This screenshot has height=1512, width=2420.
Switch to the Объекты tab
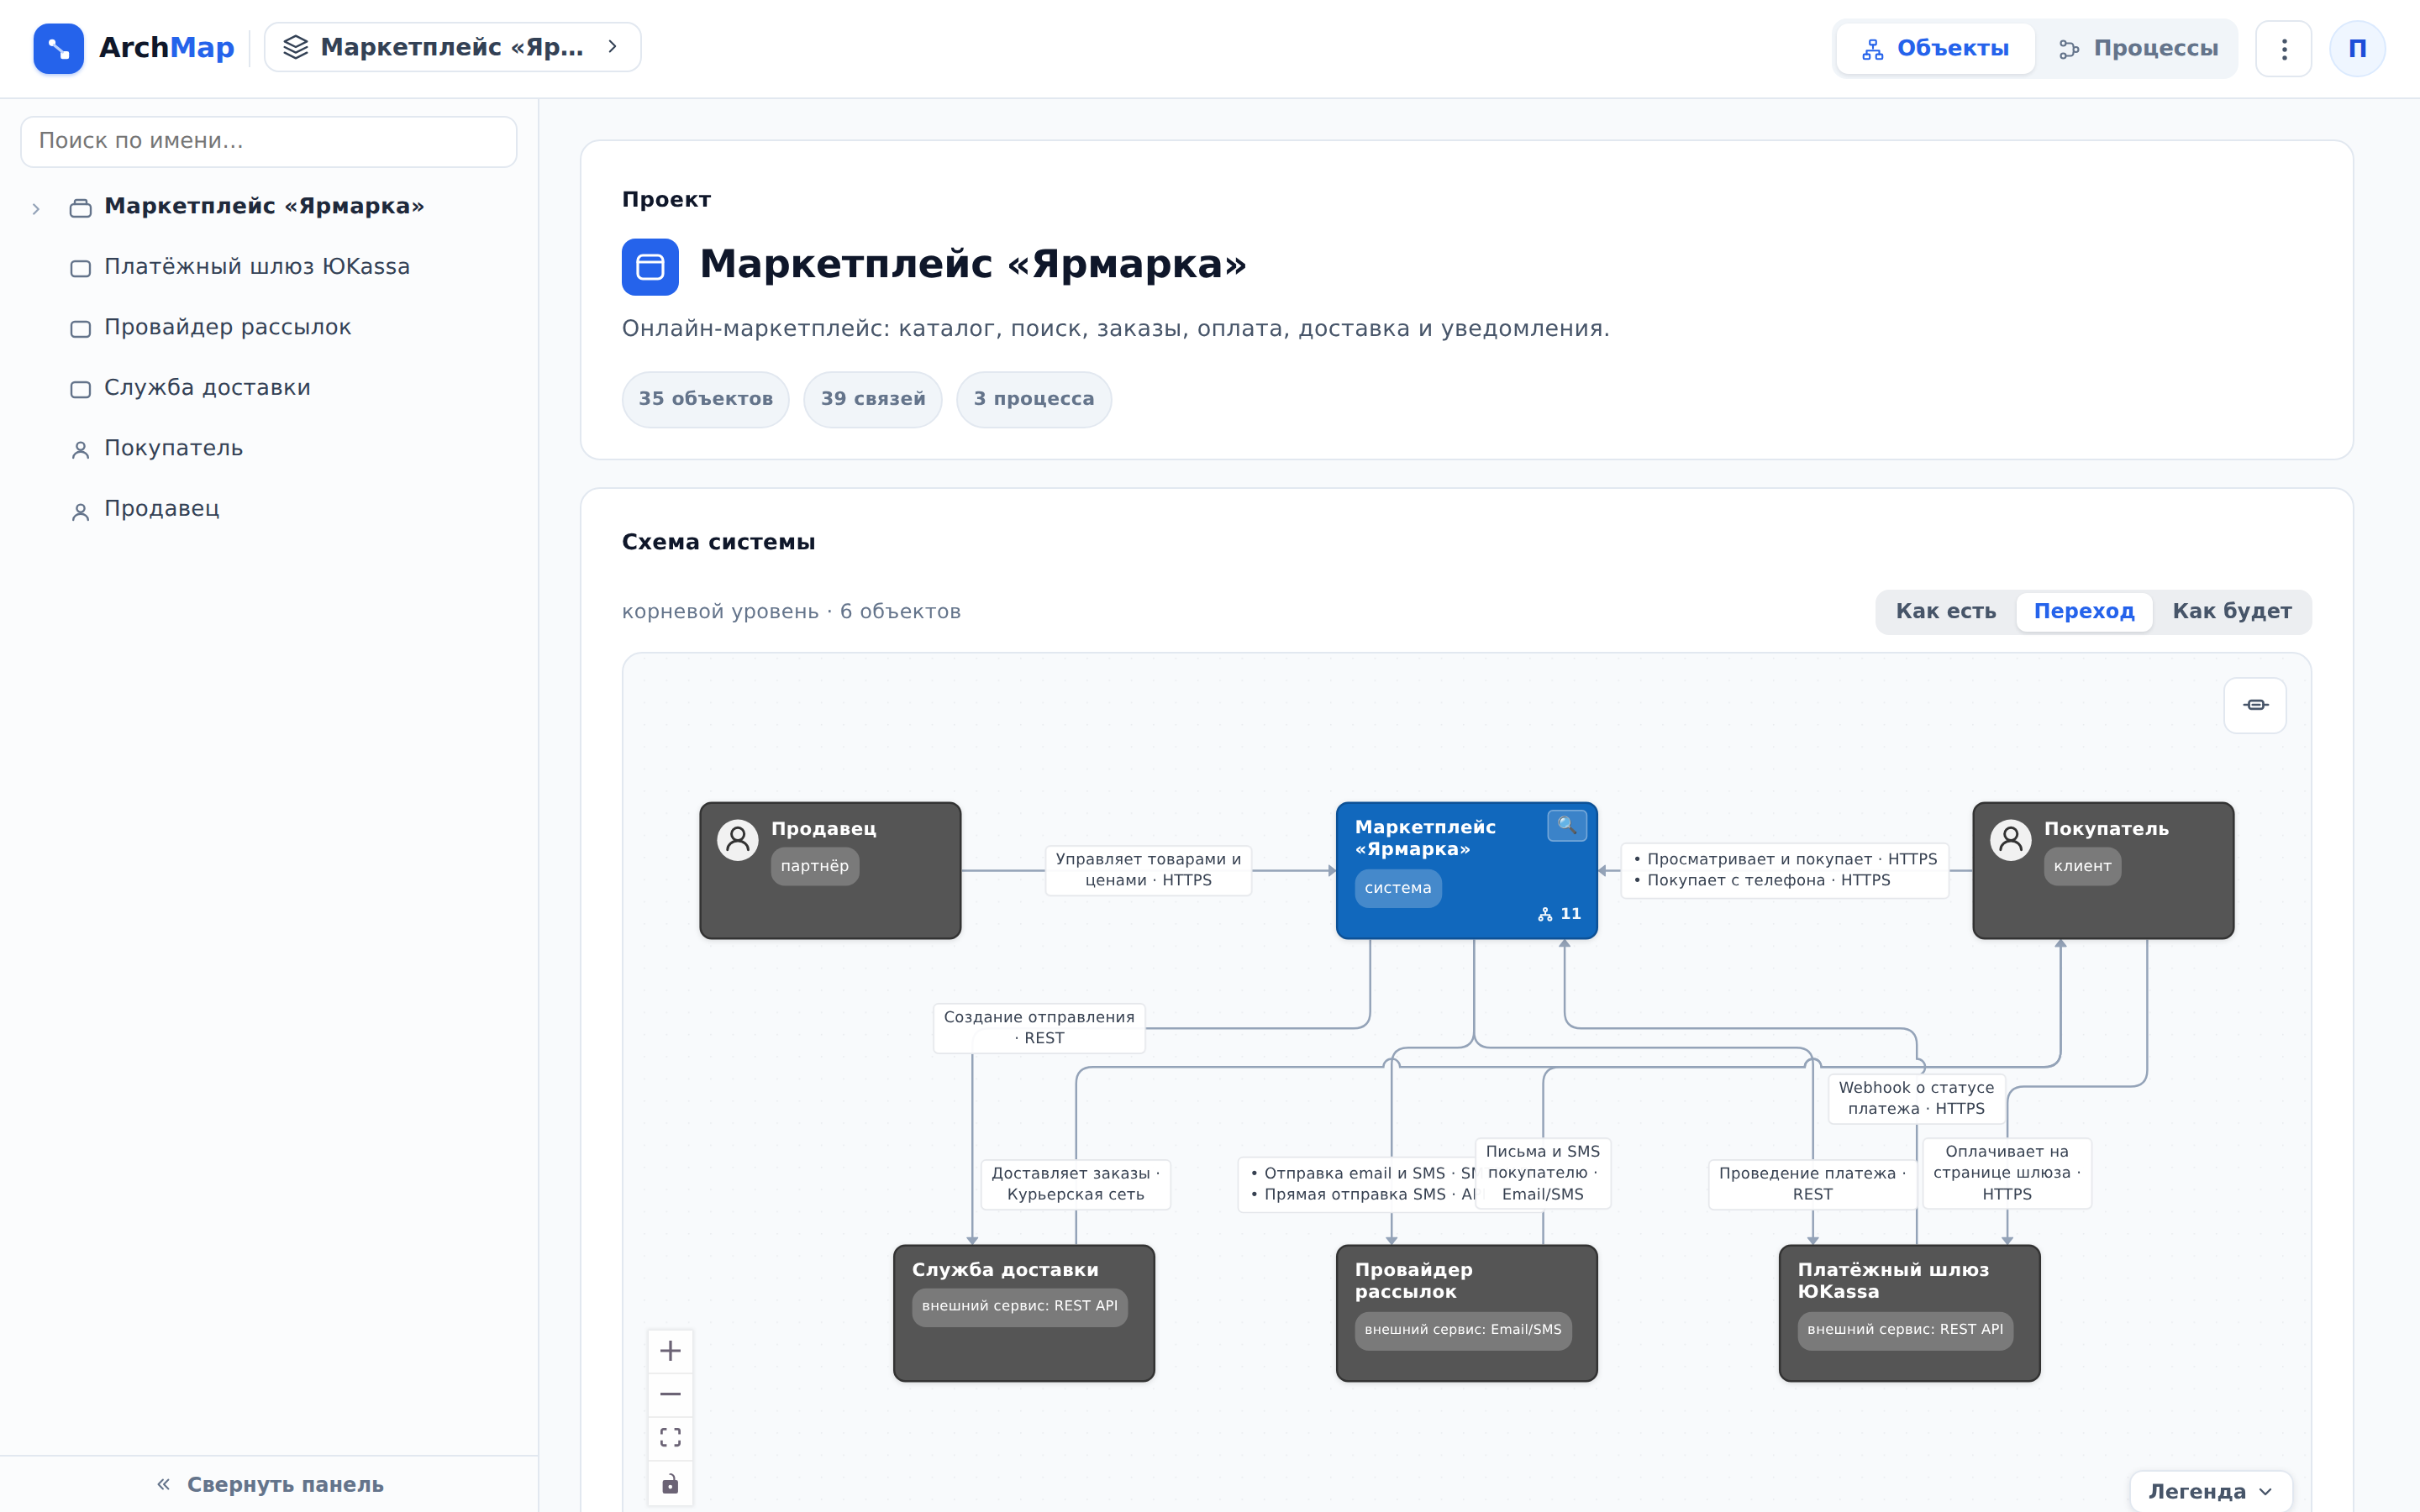[x=1935, y=48]
